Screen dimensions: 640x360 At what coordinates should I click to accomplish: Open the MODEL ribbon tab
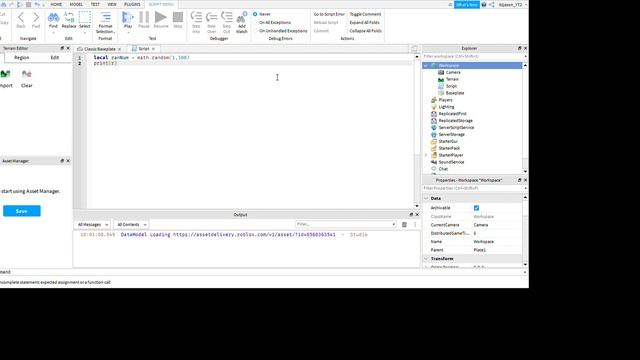pos(76,4)
